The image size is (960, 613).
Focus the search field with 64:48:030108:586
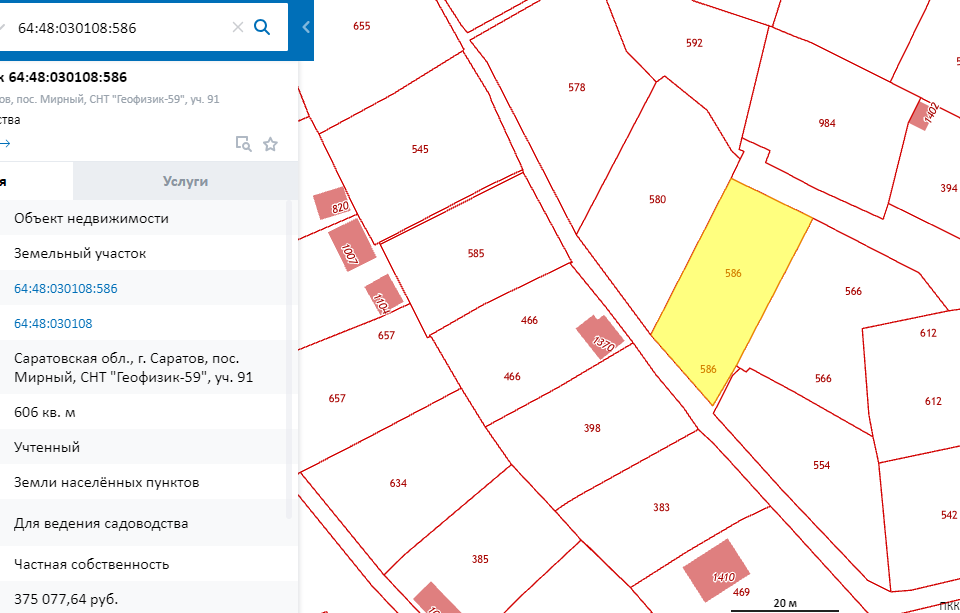(120, 27)
